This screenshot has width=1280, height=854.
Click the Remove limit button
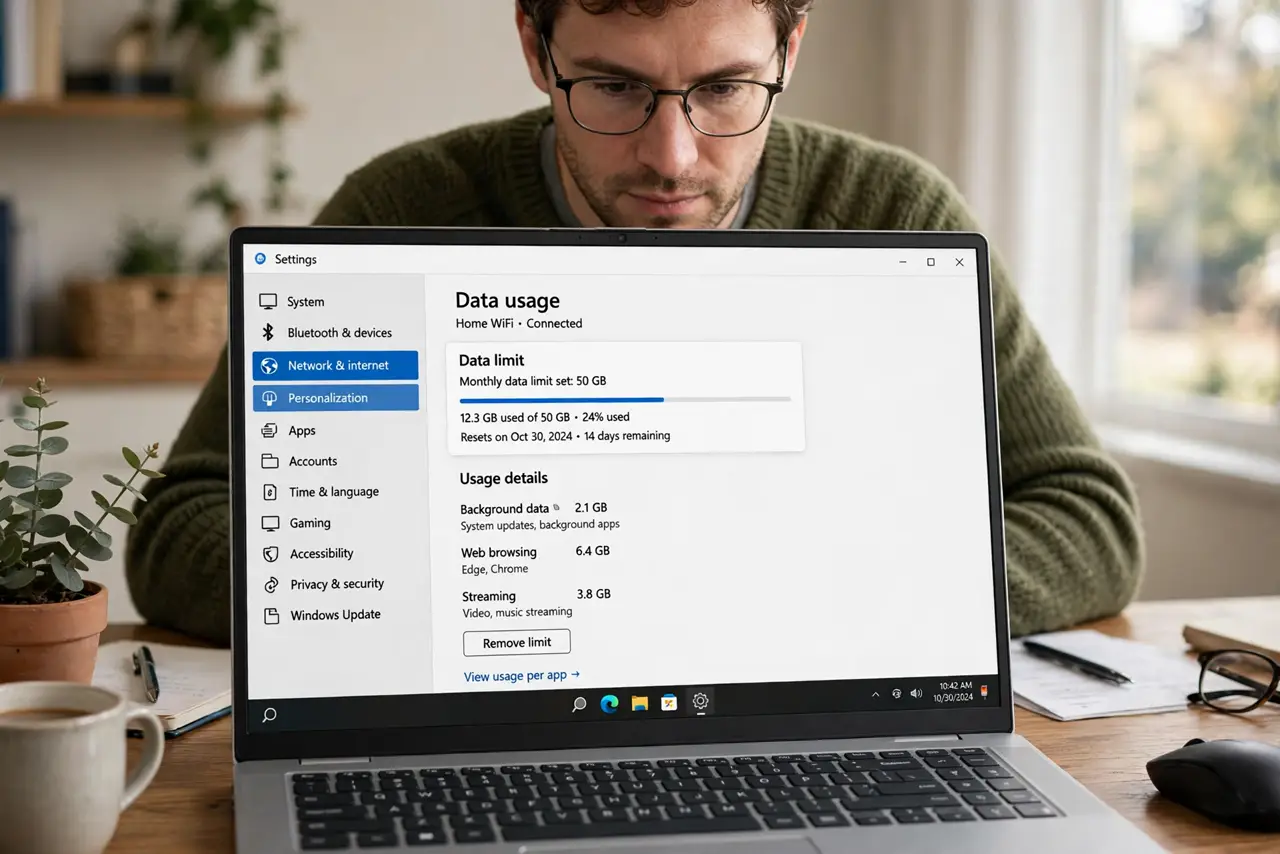tap(517, 642)
